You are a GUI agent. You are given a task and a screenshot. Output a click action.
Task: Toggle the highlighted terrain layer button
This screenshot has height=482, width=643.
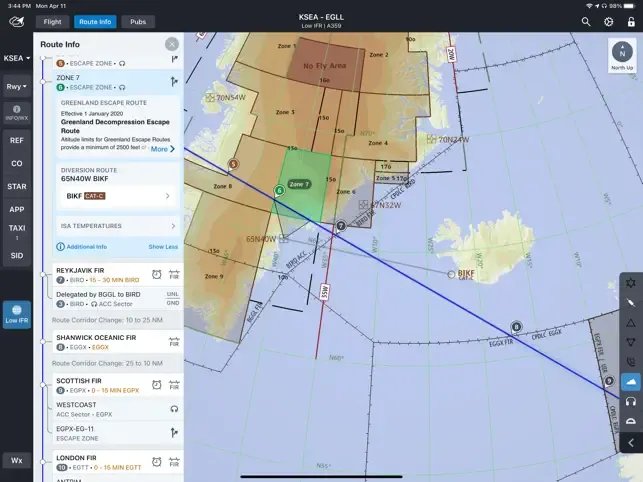631,382
